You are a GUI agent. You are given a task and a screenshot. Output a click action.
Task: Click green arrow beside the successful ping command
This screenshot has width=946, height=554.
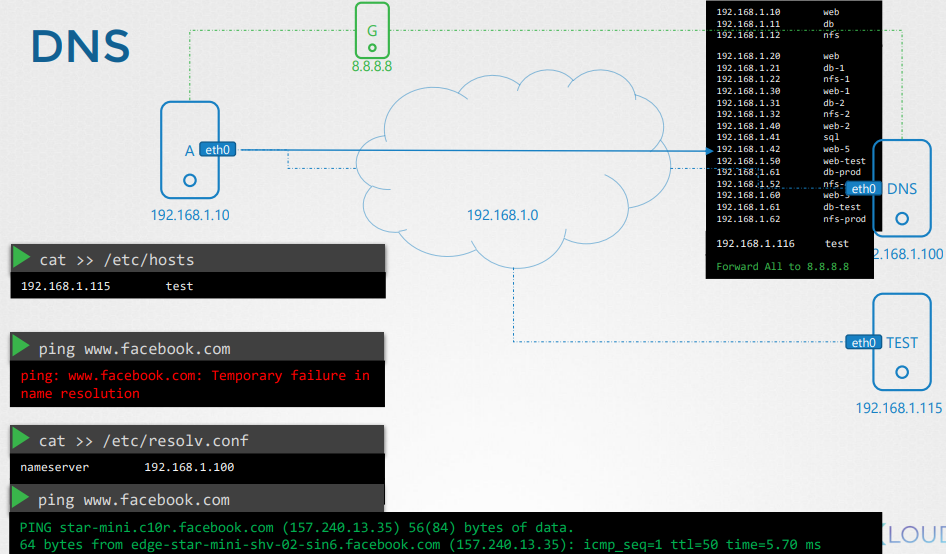pos(21,497)
